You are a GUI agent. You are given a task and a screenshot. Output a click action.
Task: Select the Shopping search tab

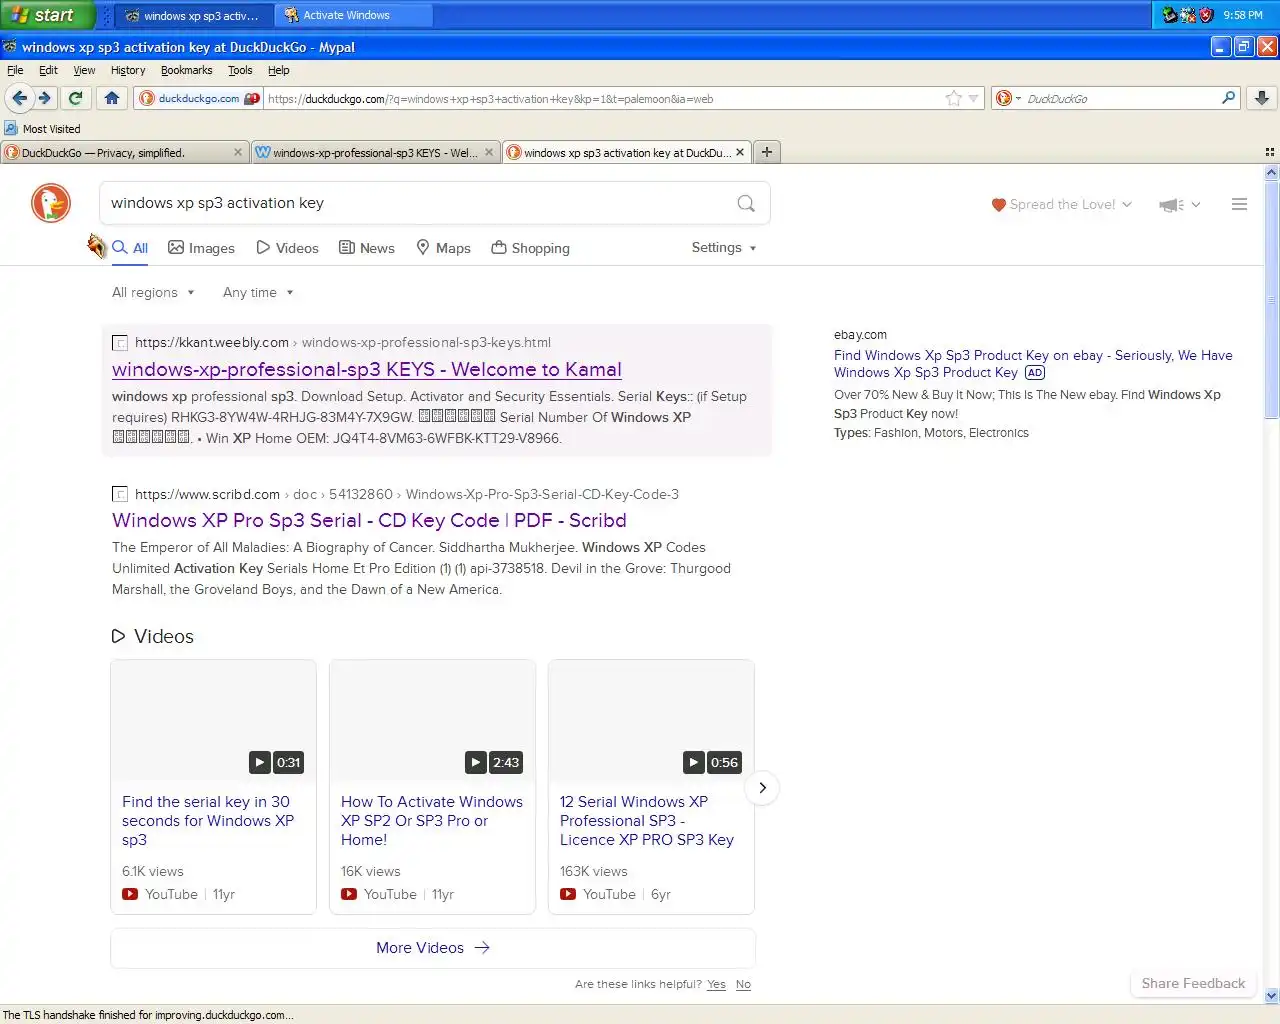pos(530,248)
